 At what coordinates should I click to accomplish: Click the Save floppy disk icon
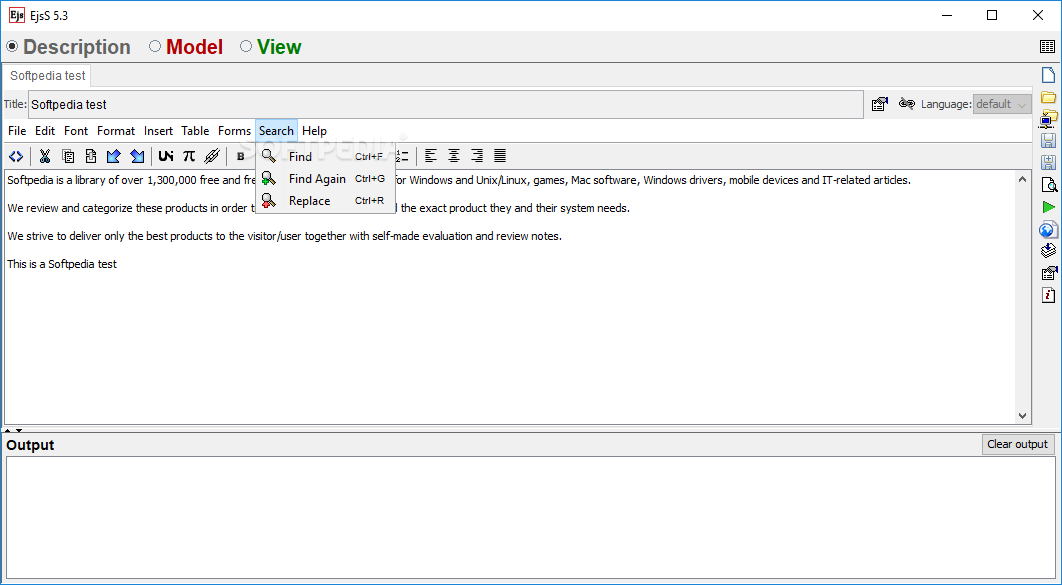[x=1048, y=141]
